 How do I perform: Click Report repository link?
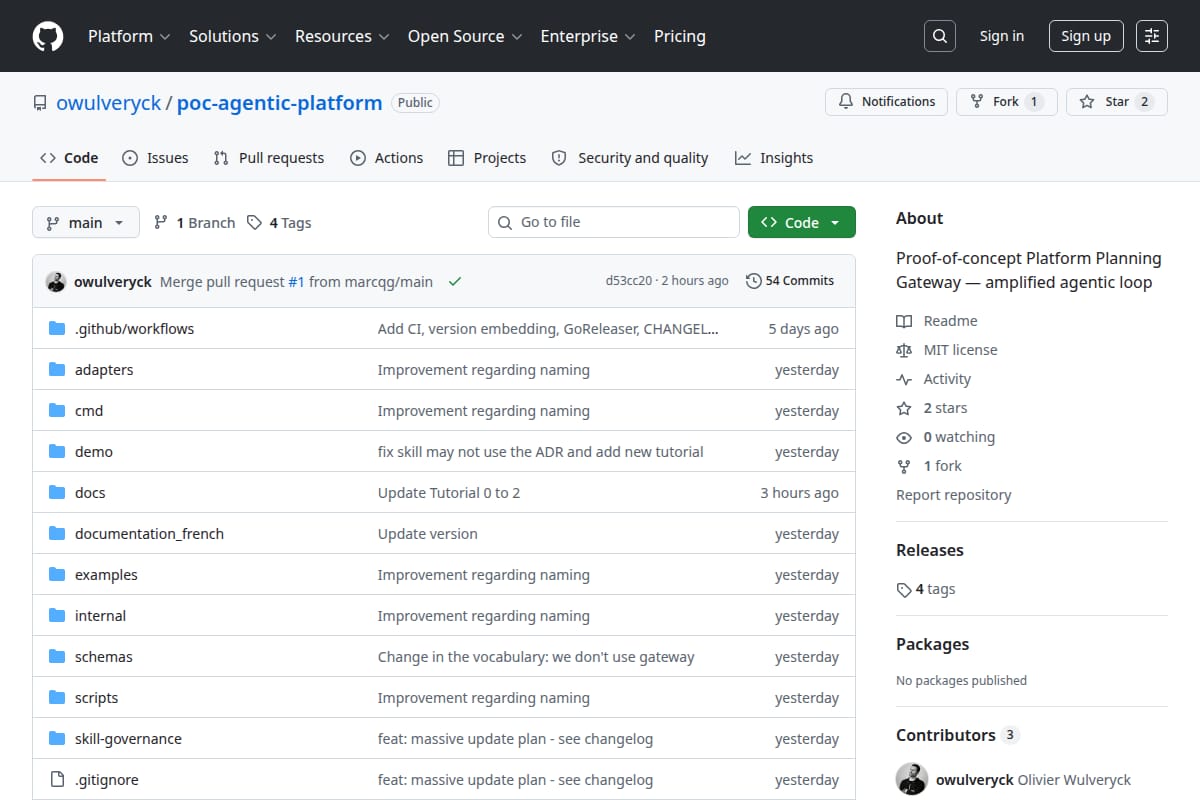click(x=953, y=495)
